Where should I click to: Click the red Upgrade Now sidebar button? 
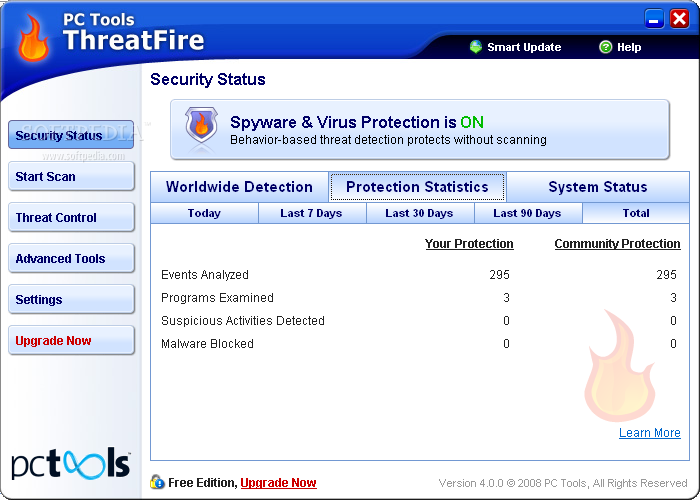tap(70, 341)
